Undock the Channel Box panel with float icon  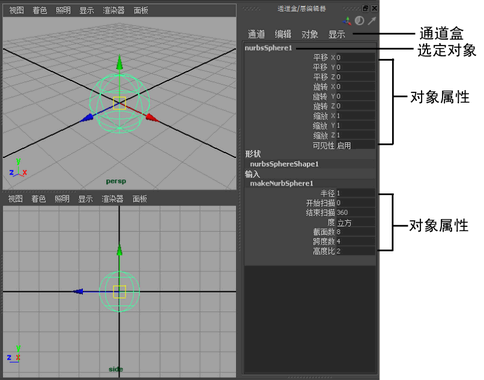pyautogui.click(x=366, y=8)
